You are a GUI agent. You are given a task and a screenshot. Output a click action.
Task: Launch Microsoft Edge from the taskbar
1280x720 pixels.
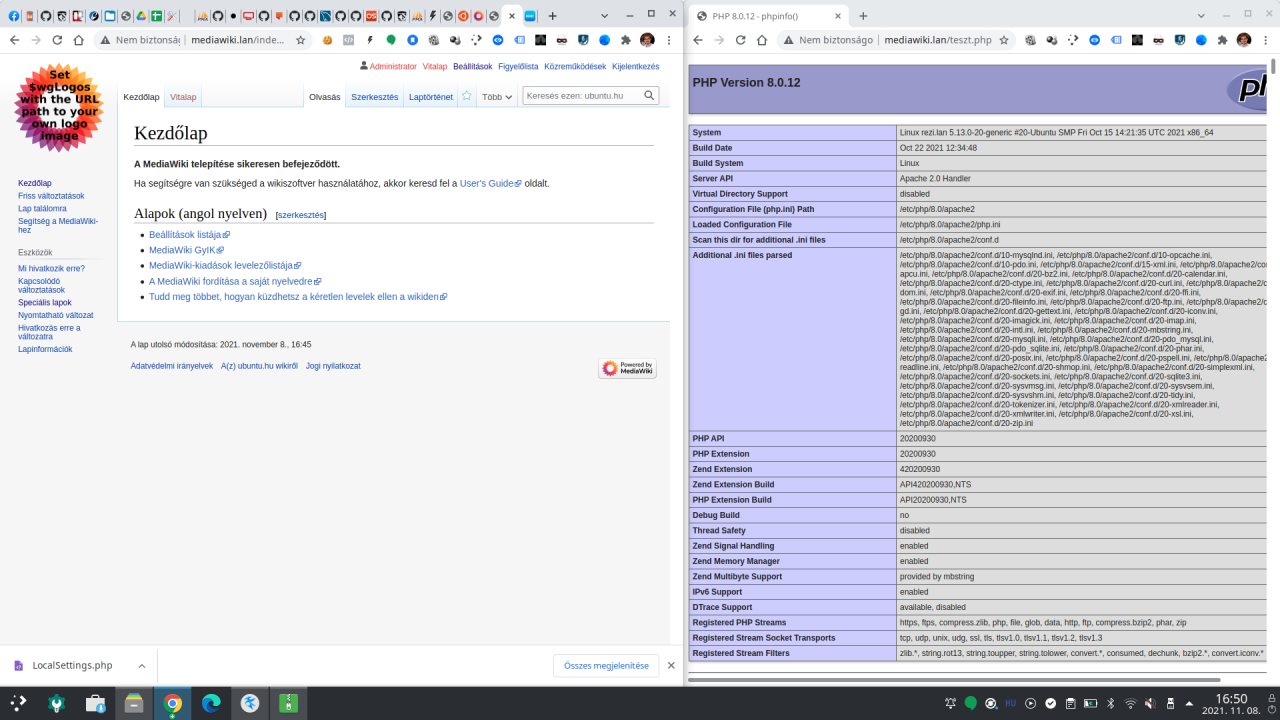(x=212, y=703)
